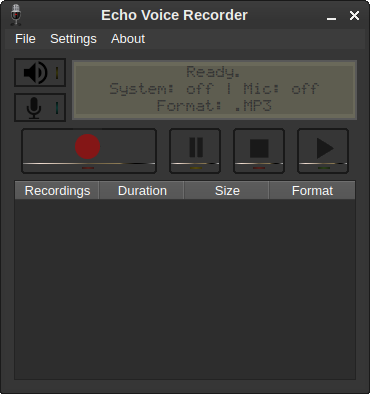Open the Settings menu
Image resolution: width=370 pixels, height=394 pixels.
[x=73, y=39]
